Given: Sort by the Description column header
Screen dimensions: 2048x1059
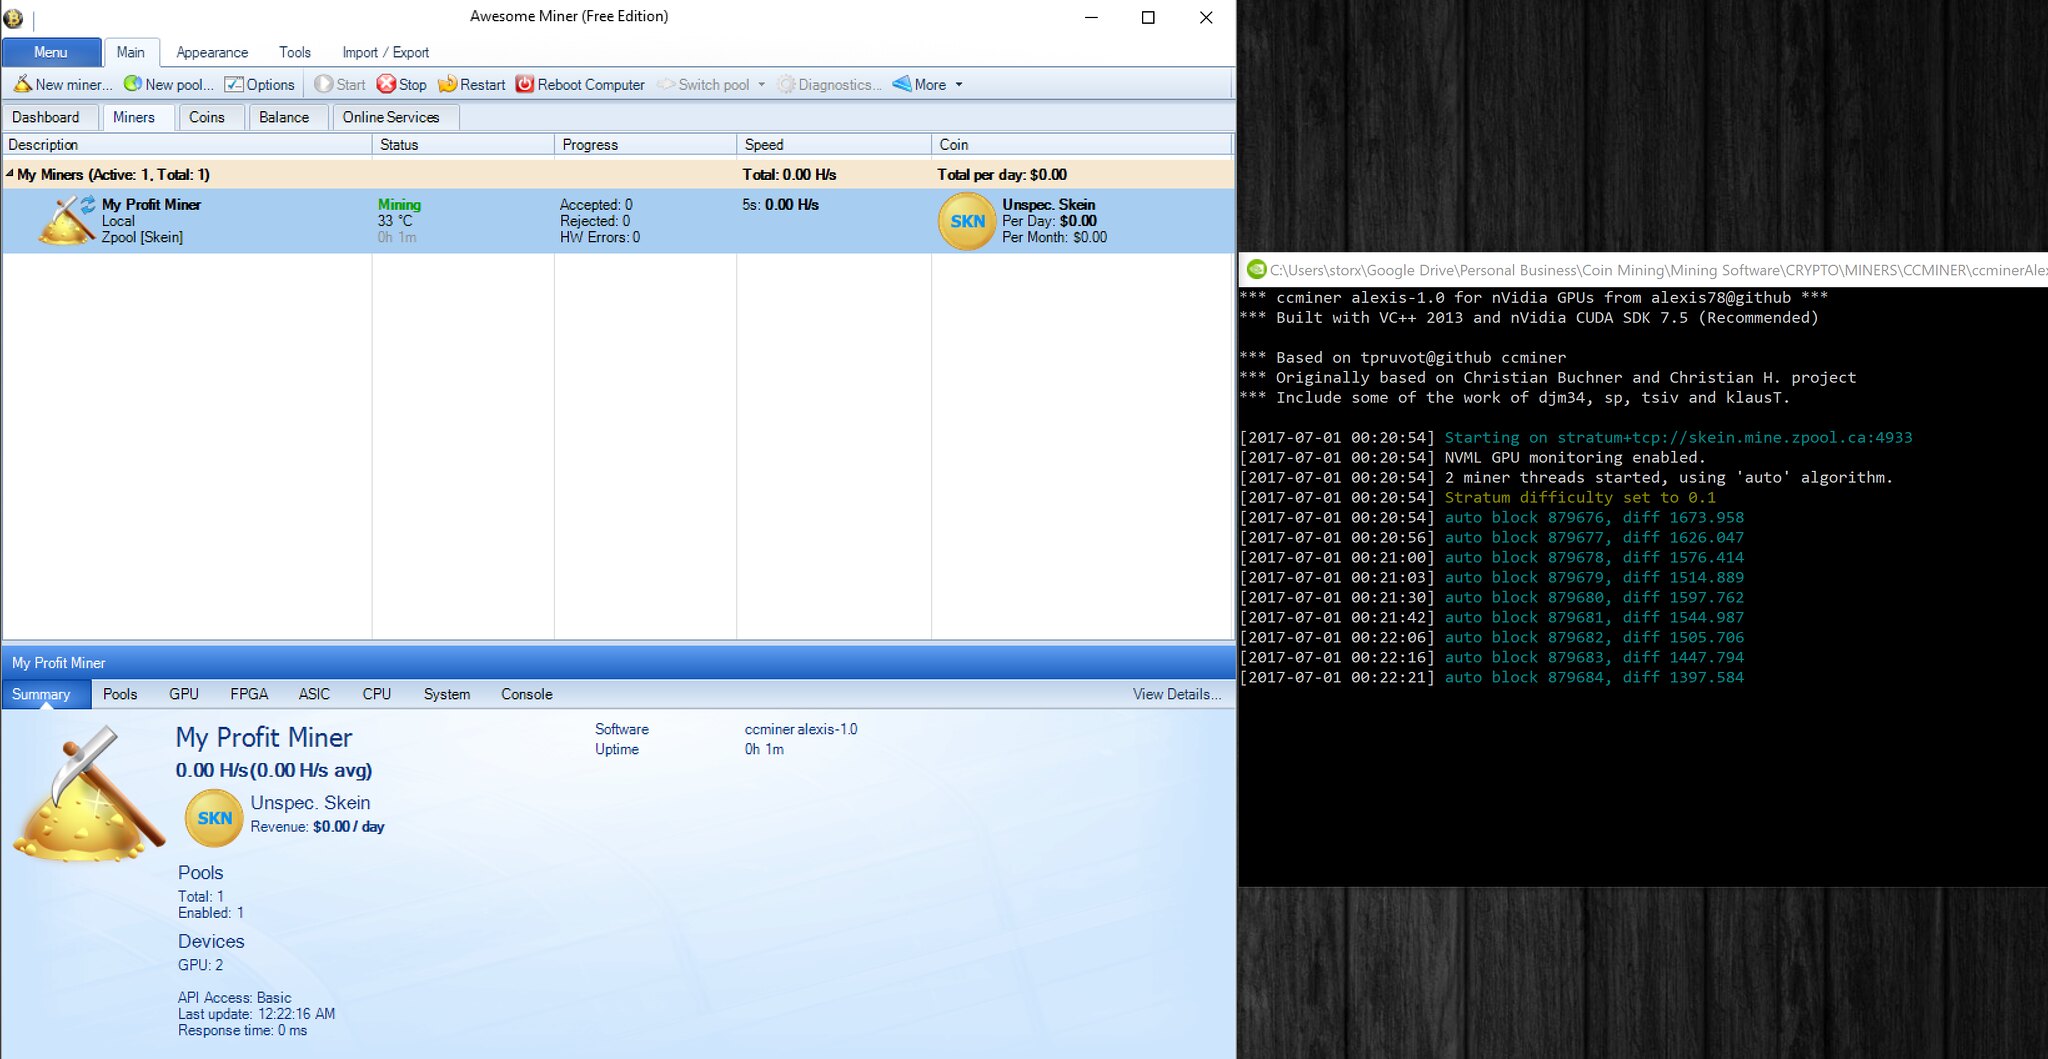Looking at the screenshot, I should [187, 144].
